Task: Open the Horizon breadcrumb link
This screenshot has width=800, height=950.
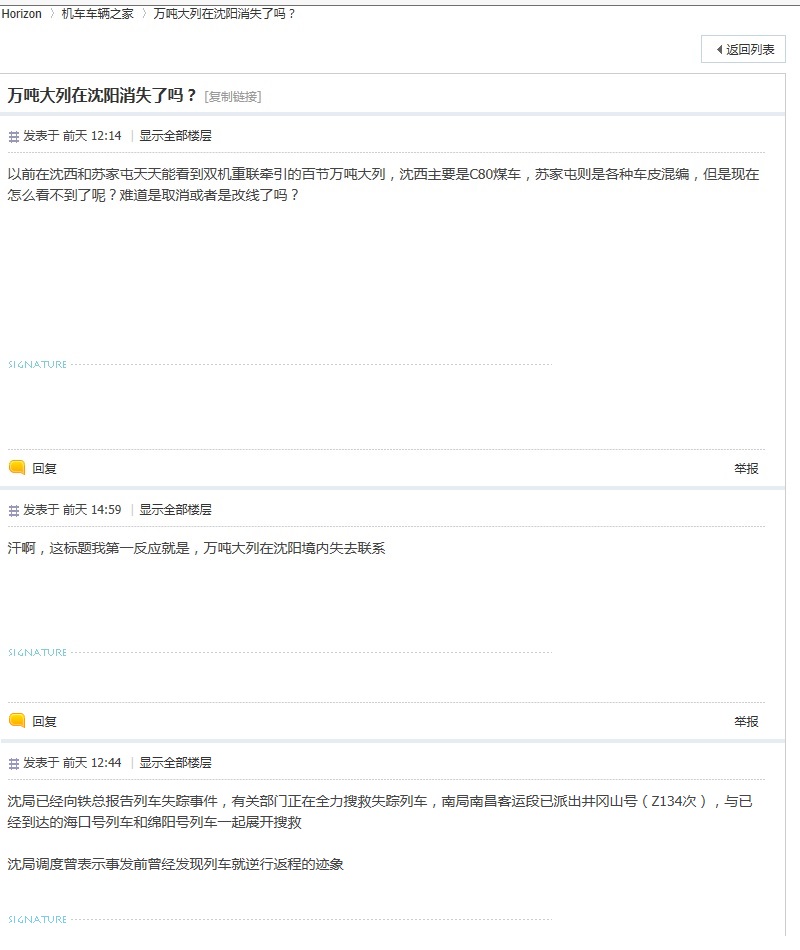Action: point(21,13)
